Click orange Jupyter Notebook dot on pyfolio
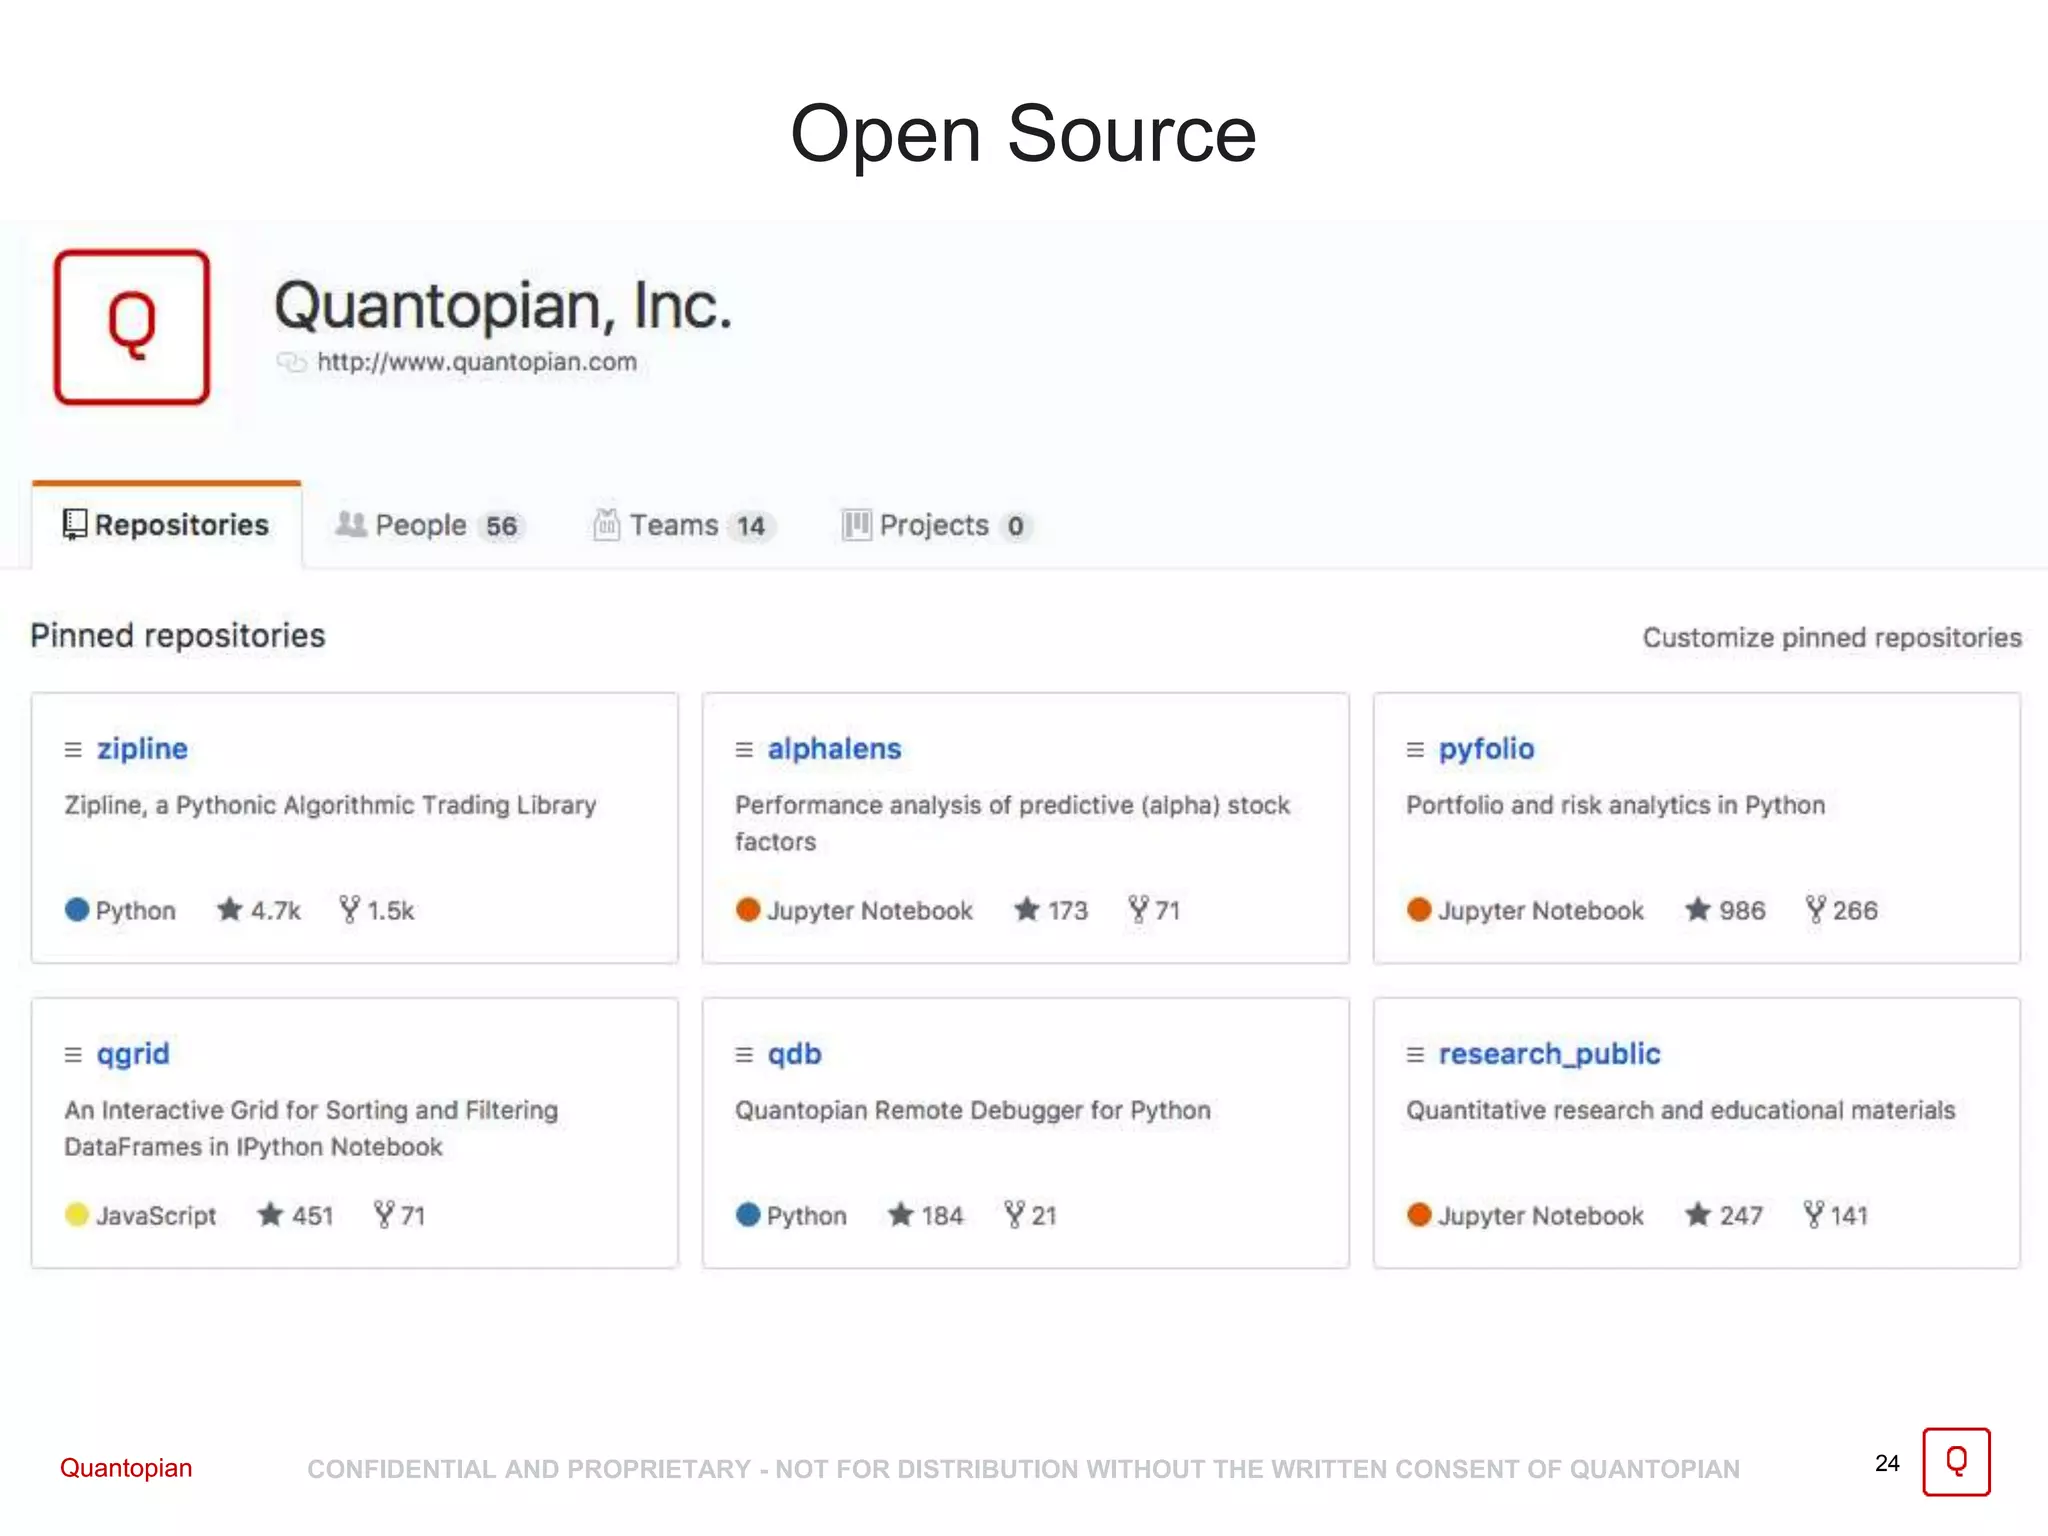 pos(1419,909)
